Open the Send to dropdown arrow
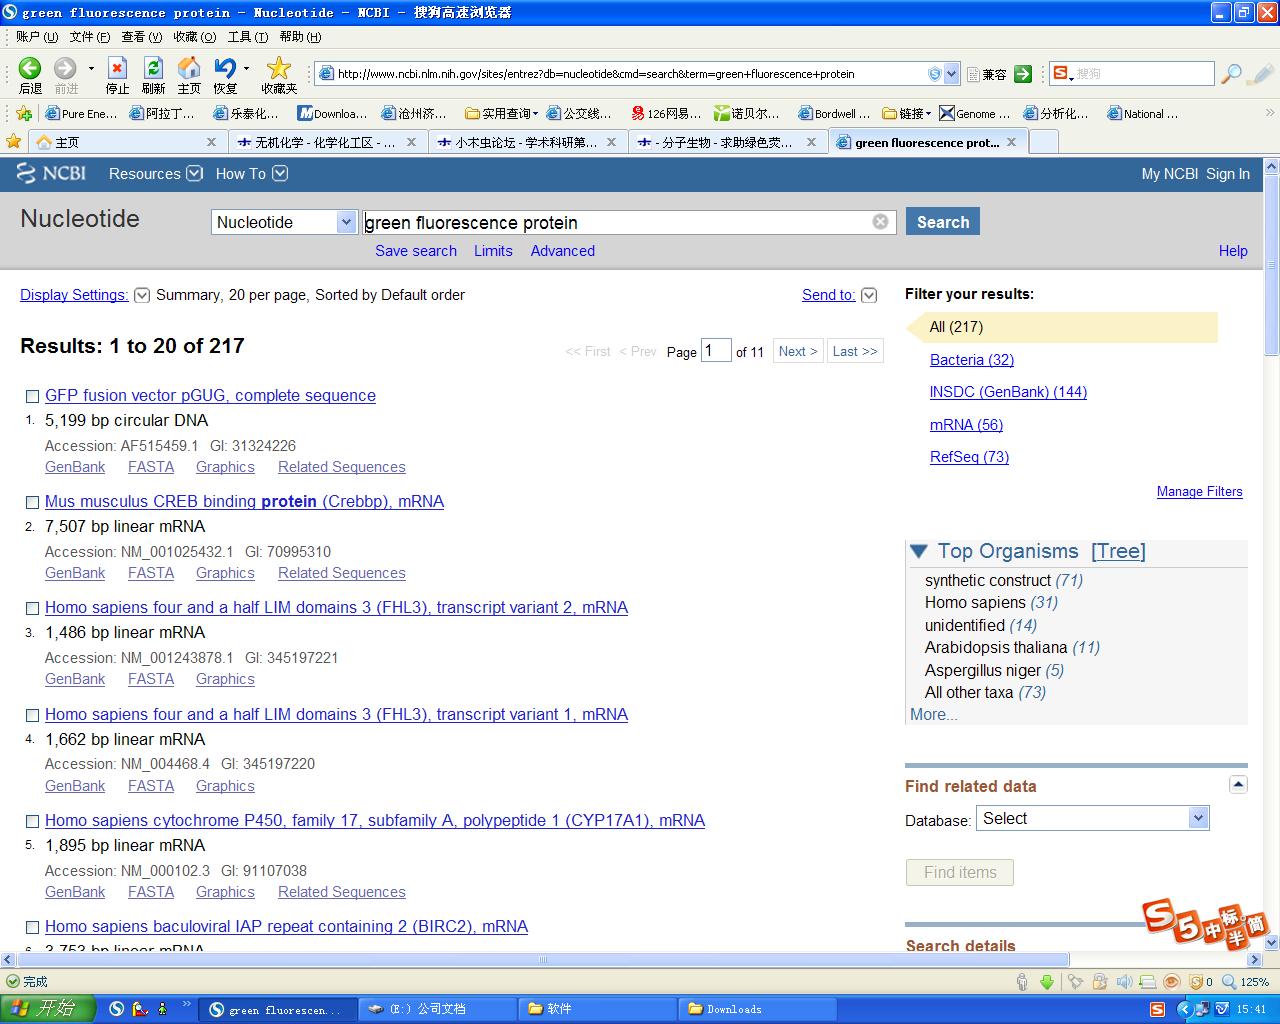The height and width of the screenshot is (1024, 1280). tap(869, 295)
